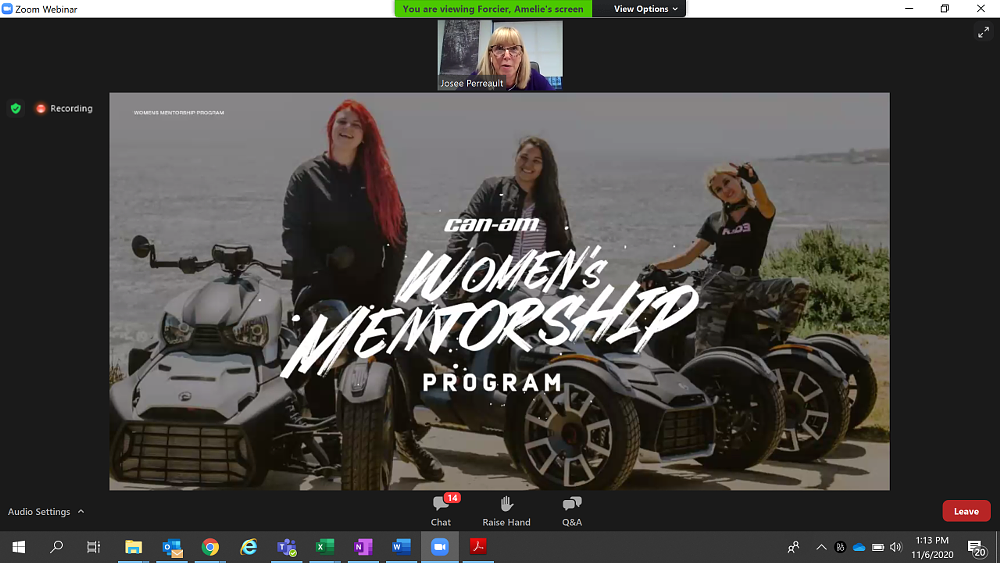1000x563 pixels.
Task: Open the Chat panel
Action: pyautogui.click(x=441, y=509)
